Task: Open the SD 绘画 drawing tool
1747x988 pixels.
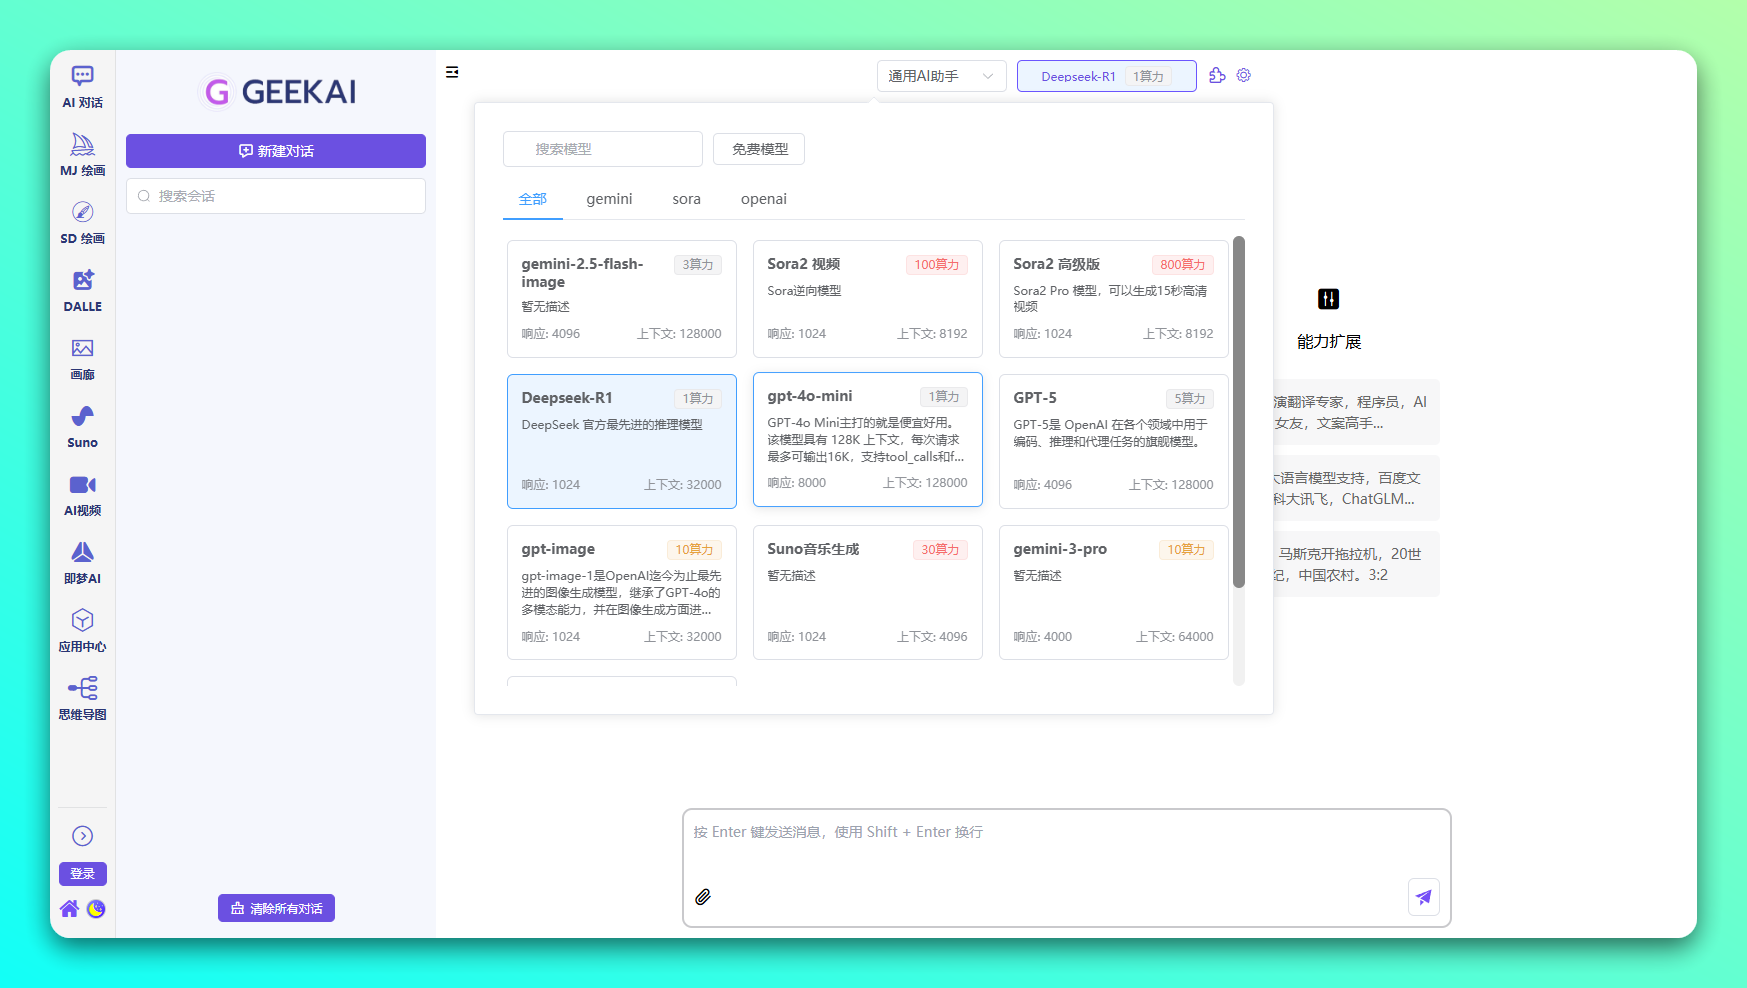Action: pyautogui.click(x=82, y=222)
